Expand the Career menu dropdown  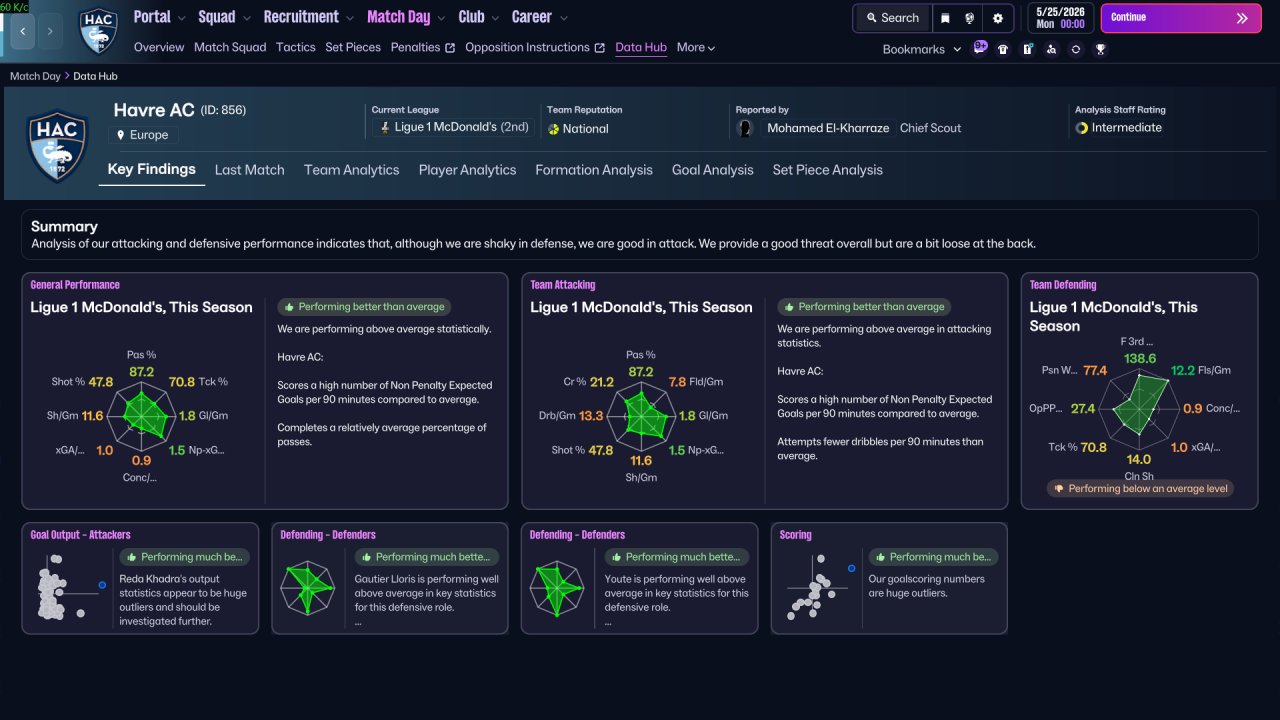click(564, 17)
